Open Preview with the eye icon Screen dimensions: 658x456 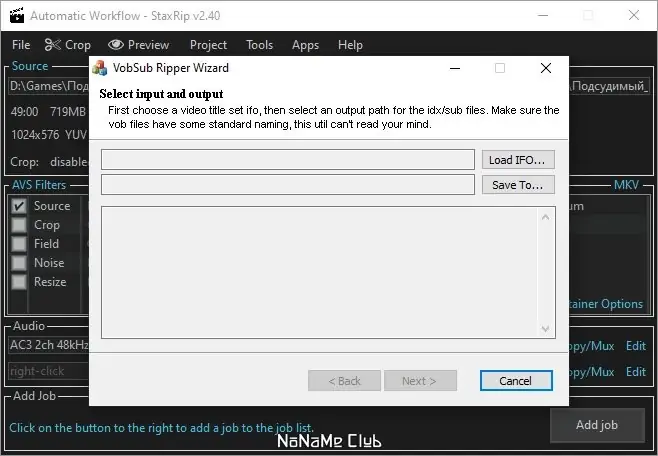pyautogui.click(x=138, y=45)
